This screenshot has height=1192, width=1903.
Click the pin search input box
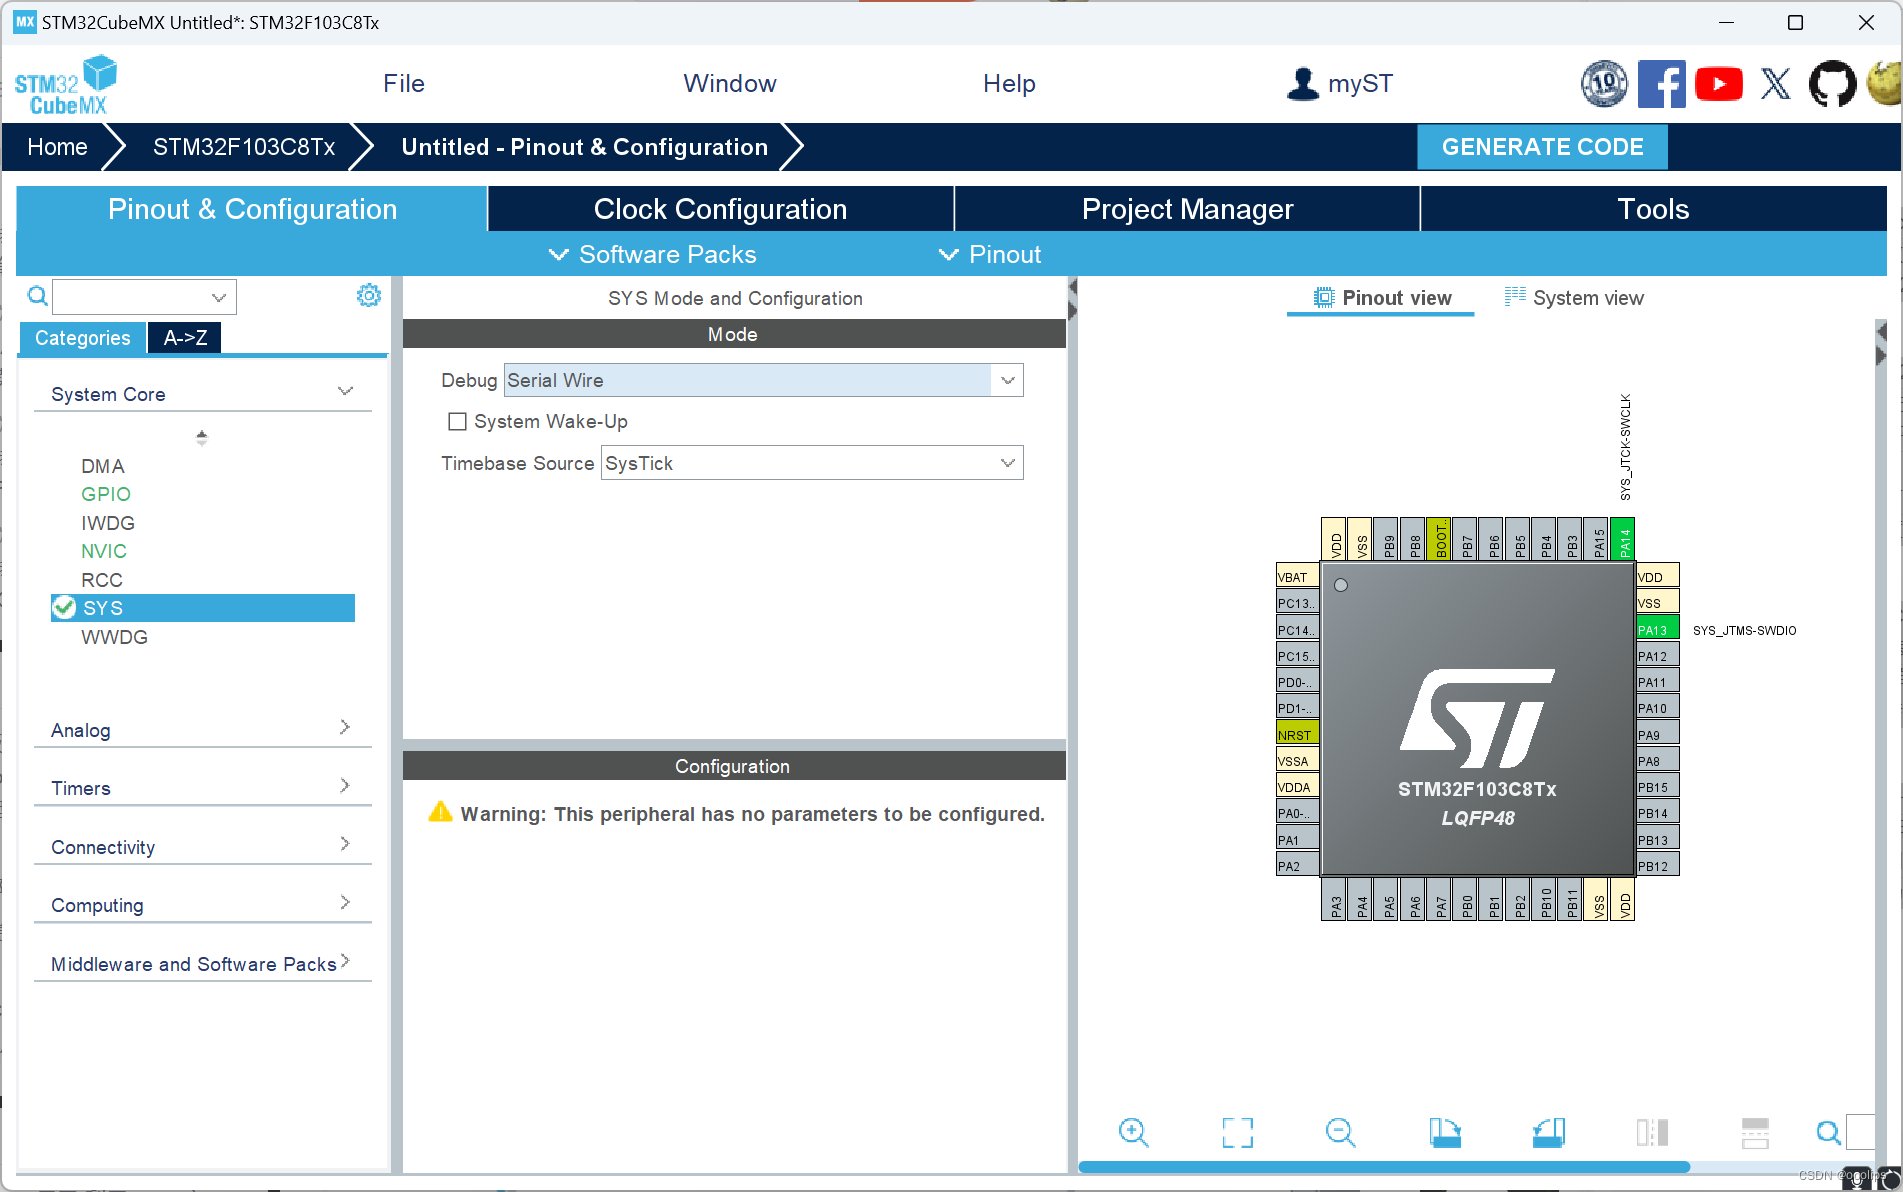point(1860,1132)
